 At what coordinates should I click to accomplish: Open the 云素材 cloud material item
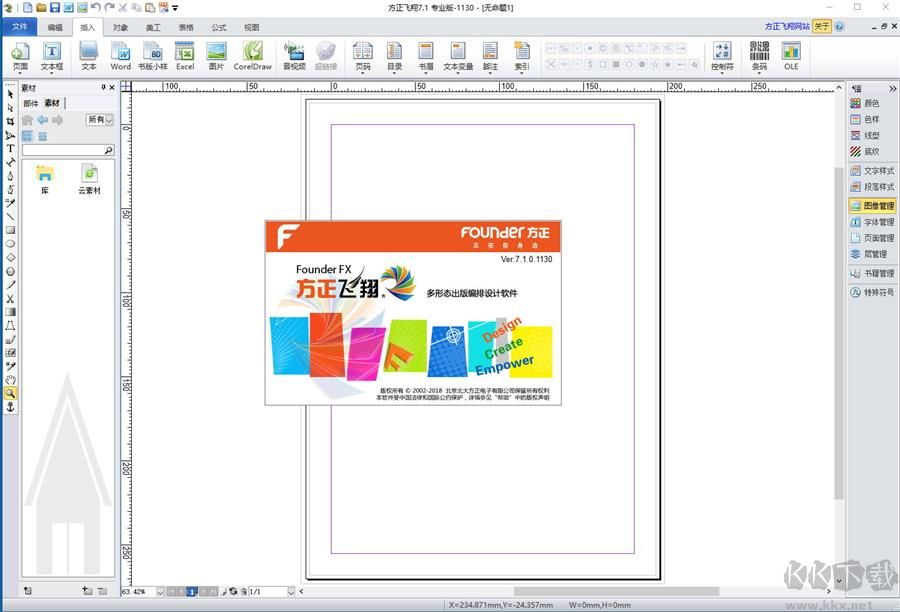90,180
